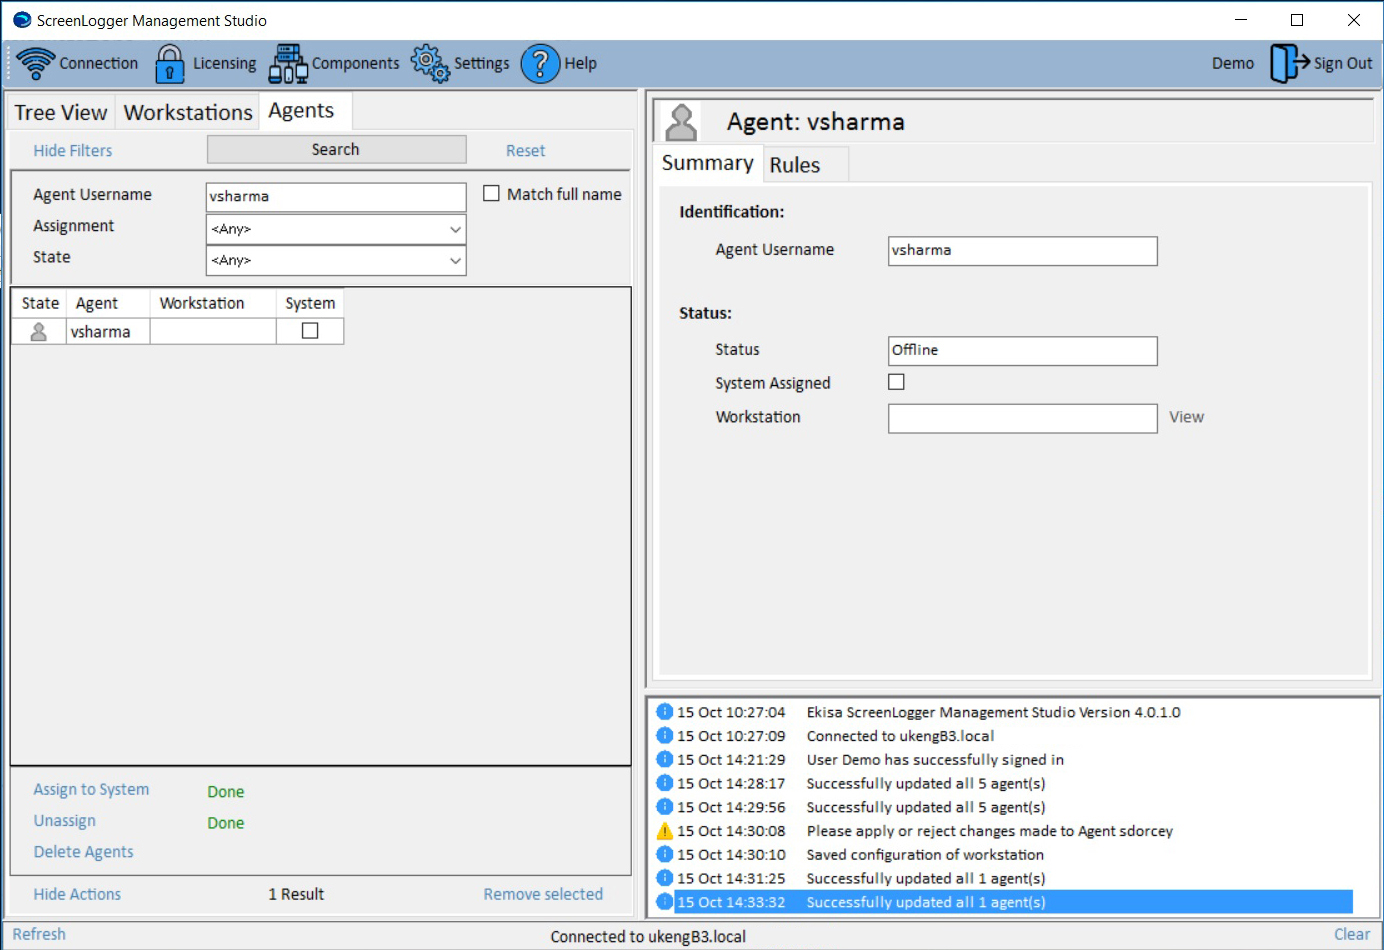Toggle the System Assigned checkbox
Image resolution: width=1384 pixels, height=950 pixels.
coord(896,382)
